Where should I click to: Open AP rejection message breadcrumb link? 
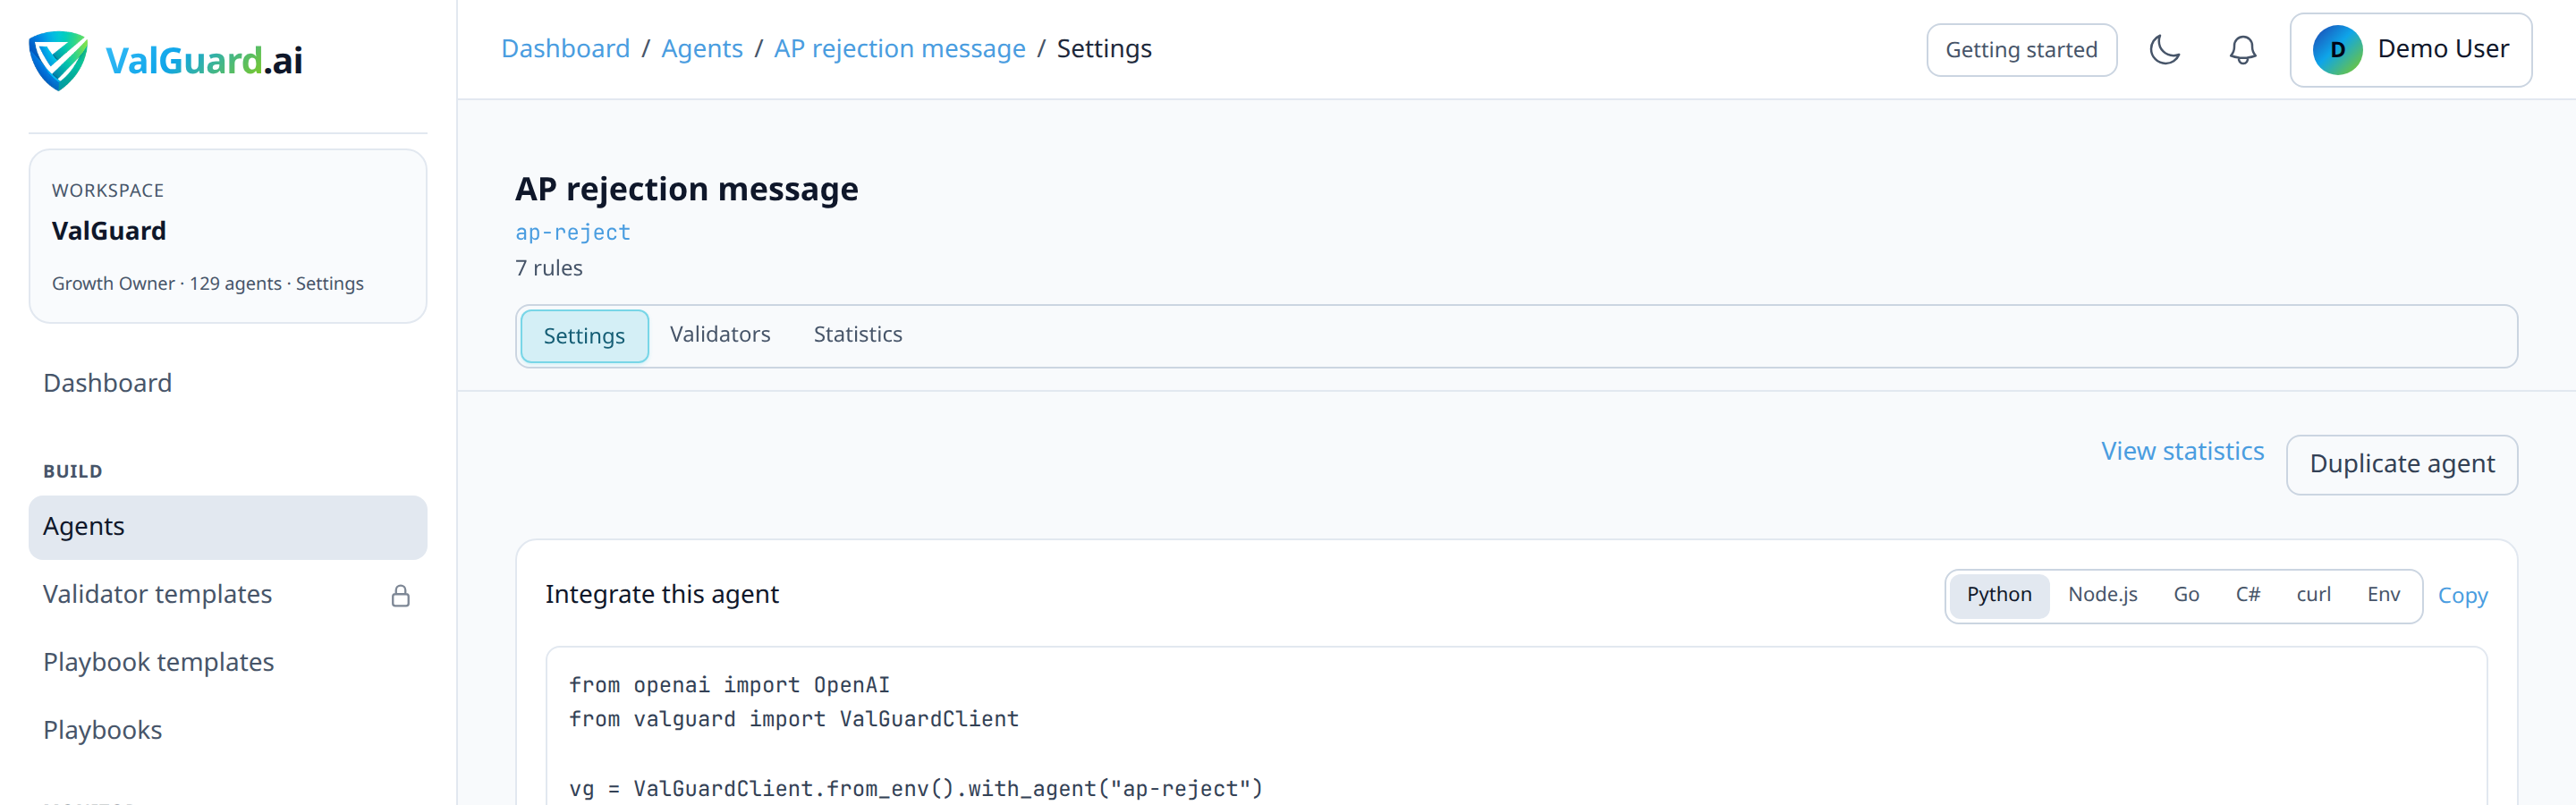899,48
